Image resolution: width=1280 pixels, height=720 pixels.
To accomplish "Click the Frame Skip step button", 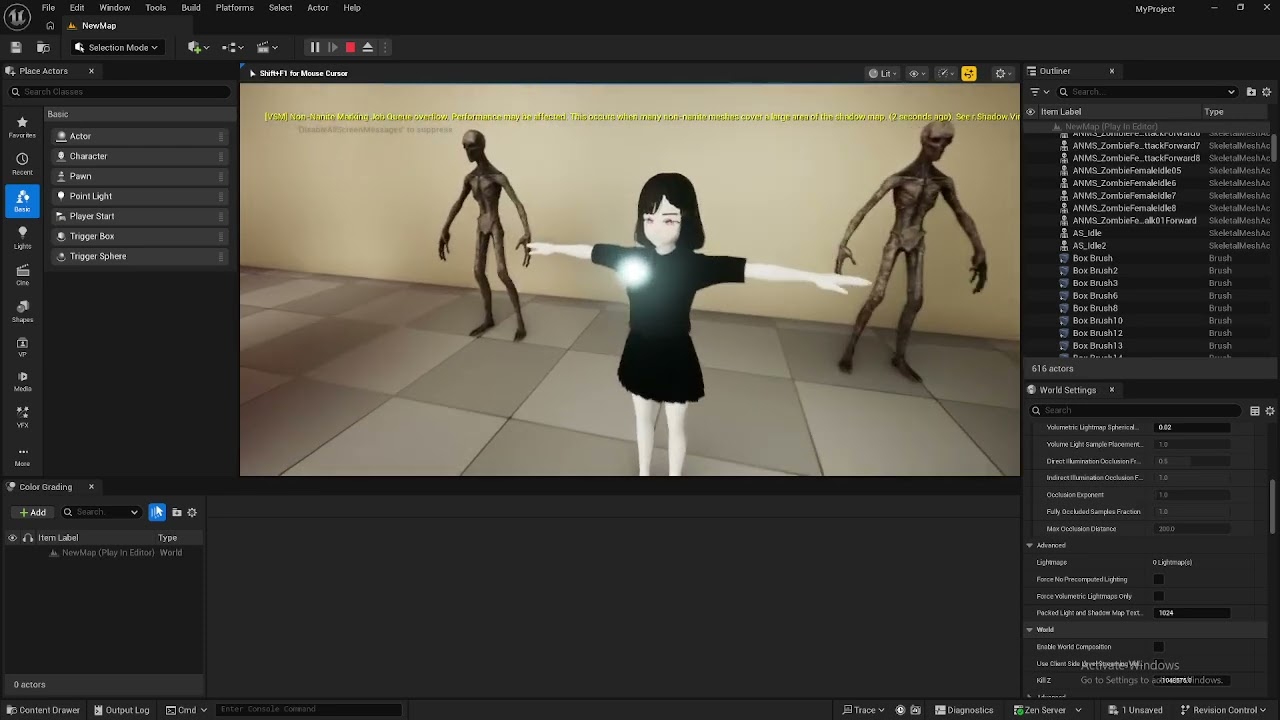I will tap(332, 47).
